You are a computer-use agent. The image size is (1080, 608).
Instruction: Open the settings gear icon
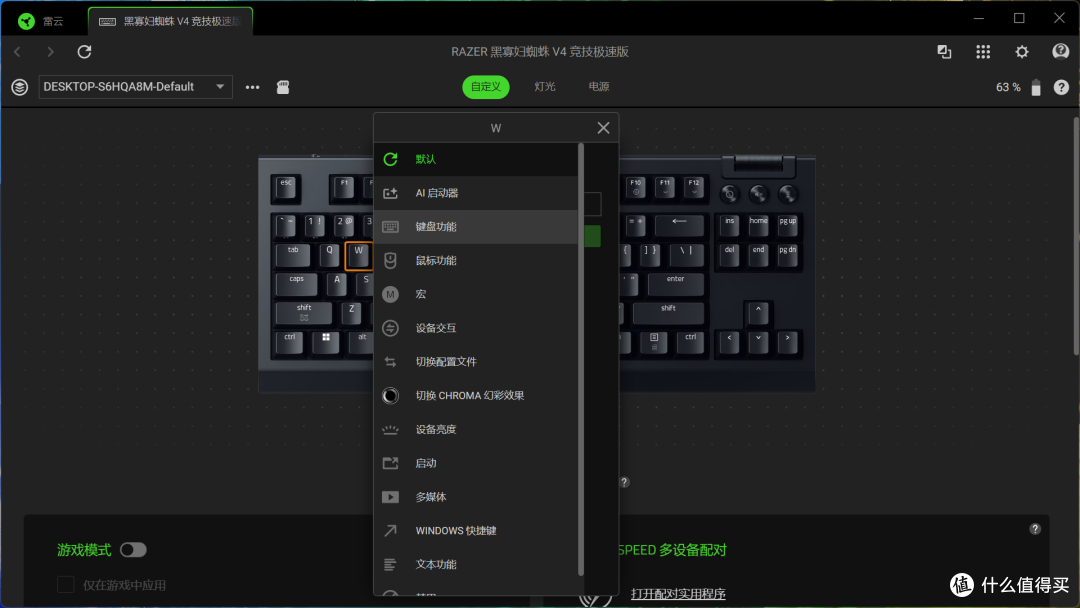1021,52
